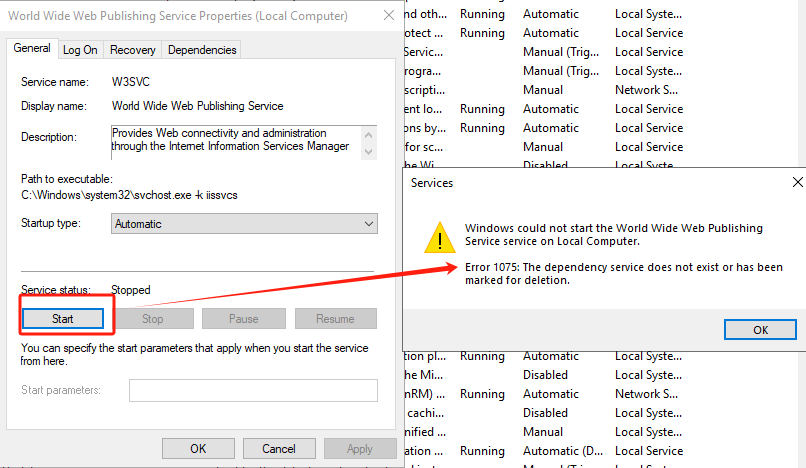Click the Display name value text
The width and height of the screenshot is (806, 468).
[197, 106]
